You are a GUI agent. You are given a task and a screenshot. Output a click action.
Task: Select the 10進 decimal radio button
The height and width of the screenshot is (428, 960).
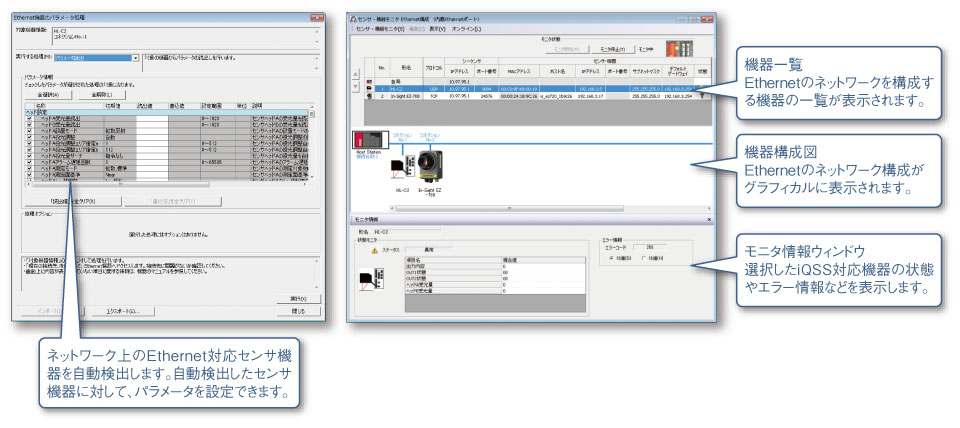[612, 257]
